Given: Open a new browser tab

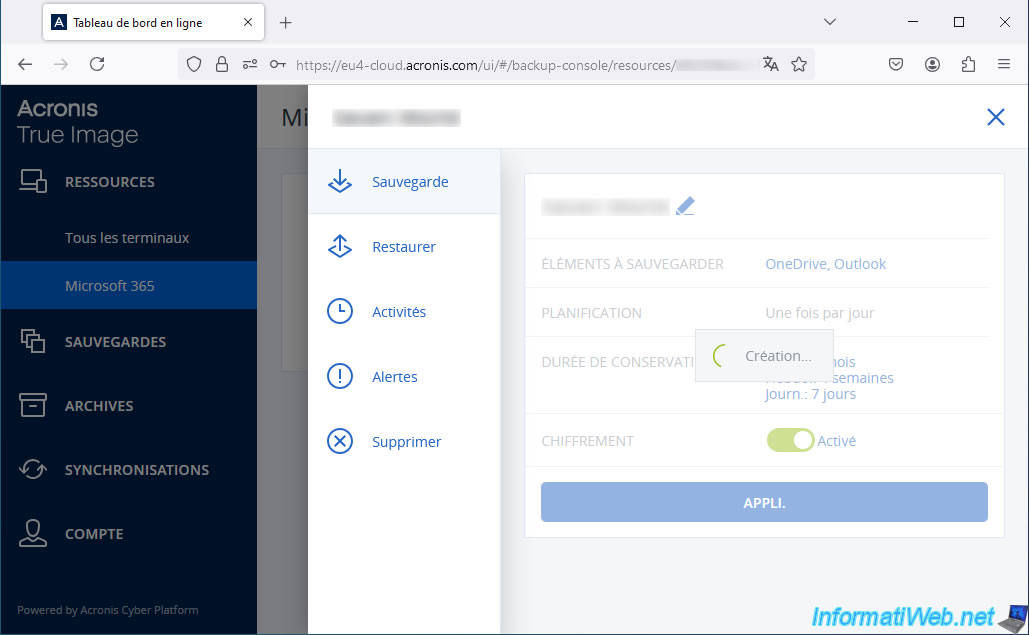Looking at the screenshot, I should pos(285,22).
